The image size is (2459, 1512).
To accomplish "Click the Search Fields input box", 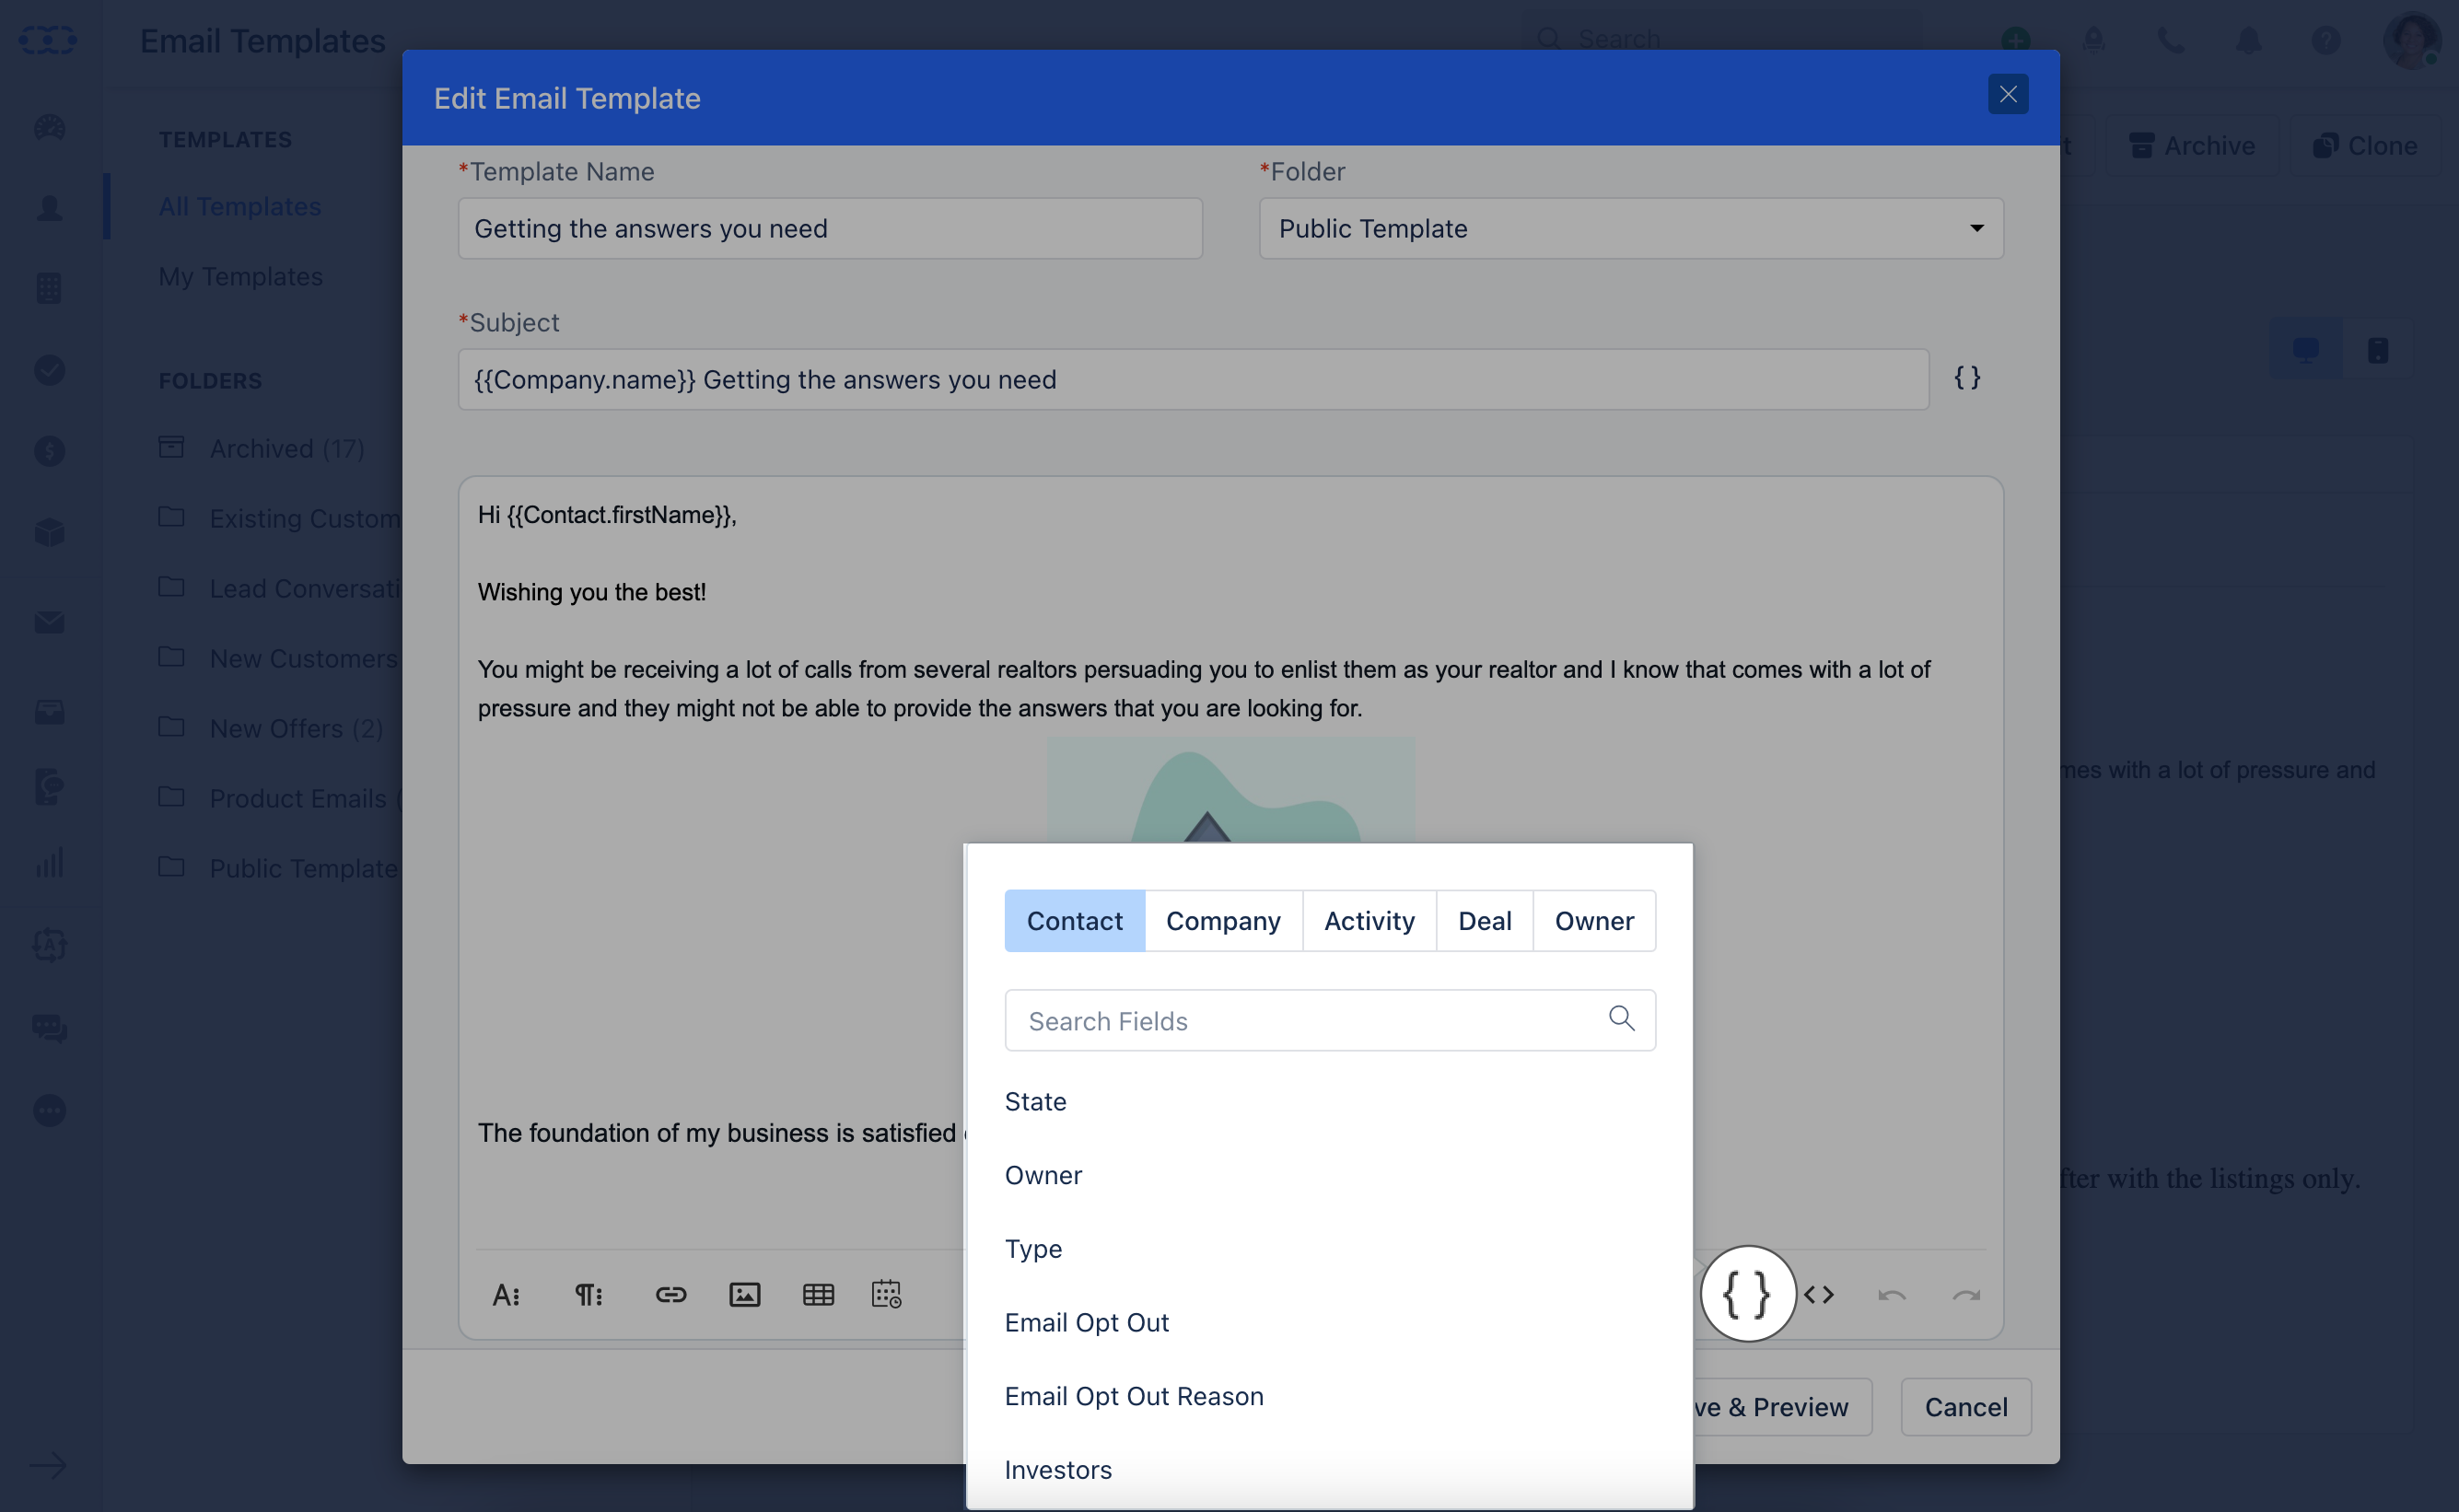I will [1329, 1020].
